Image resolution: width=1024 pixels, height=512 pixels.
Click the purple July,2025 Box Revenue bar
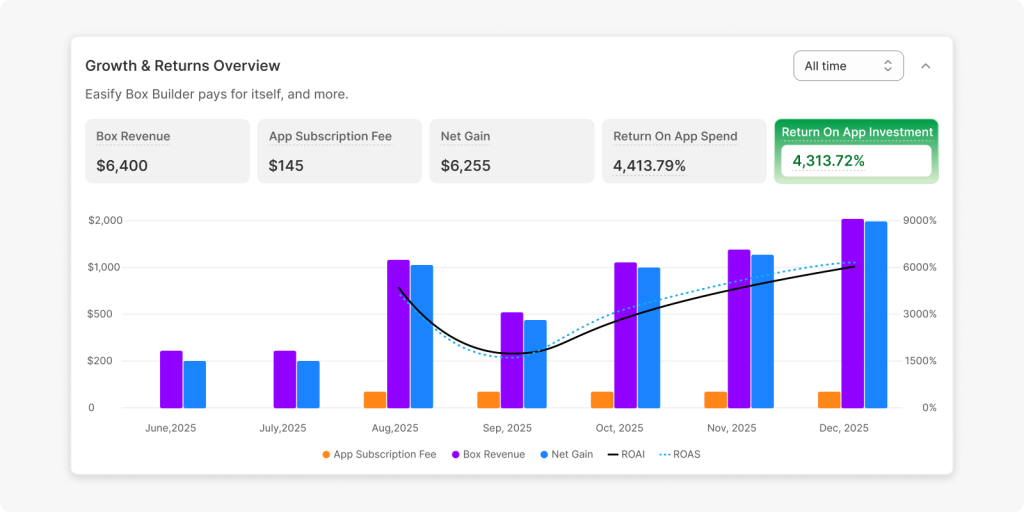[x=285, y=379]
